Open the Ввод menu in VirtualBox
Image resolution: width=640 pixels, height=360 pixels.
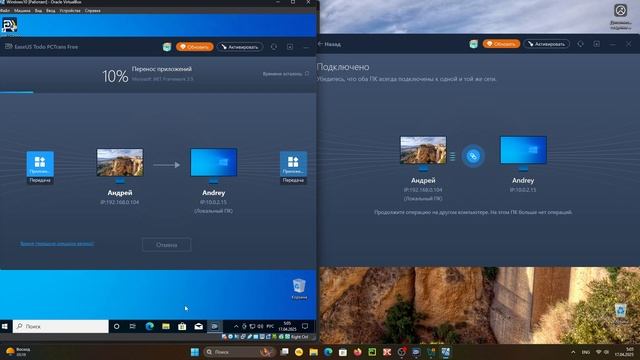pos(51,11)
